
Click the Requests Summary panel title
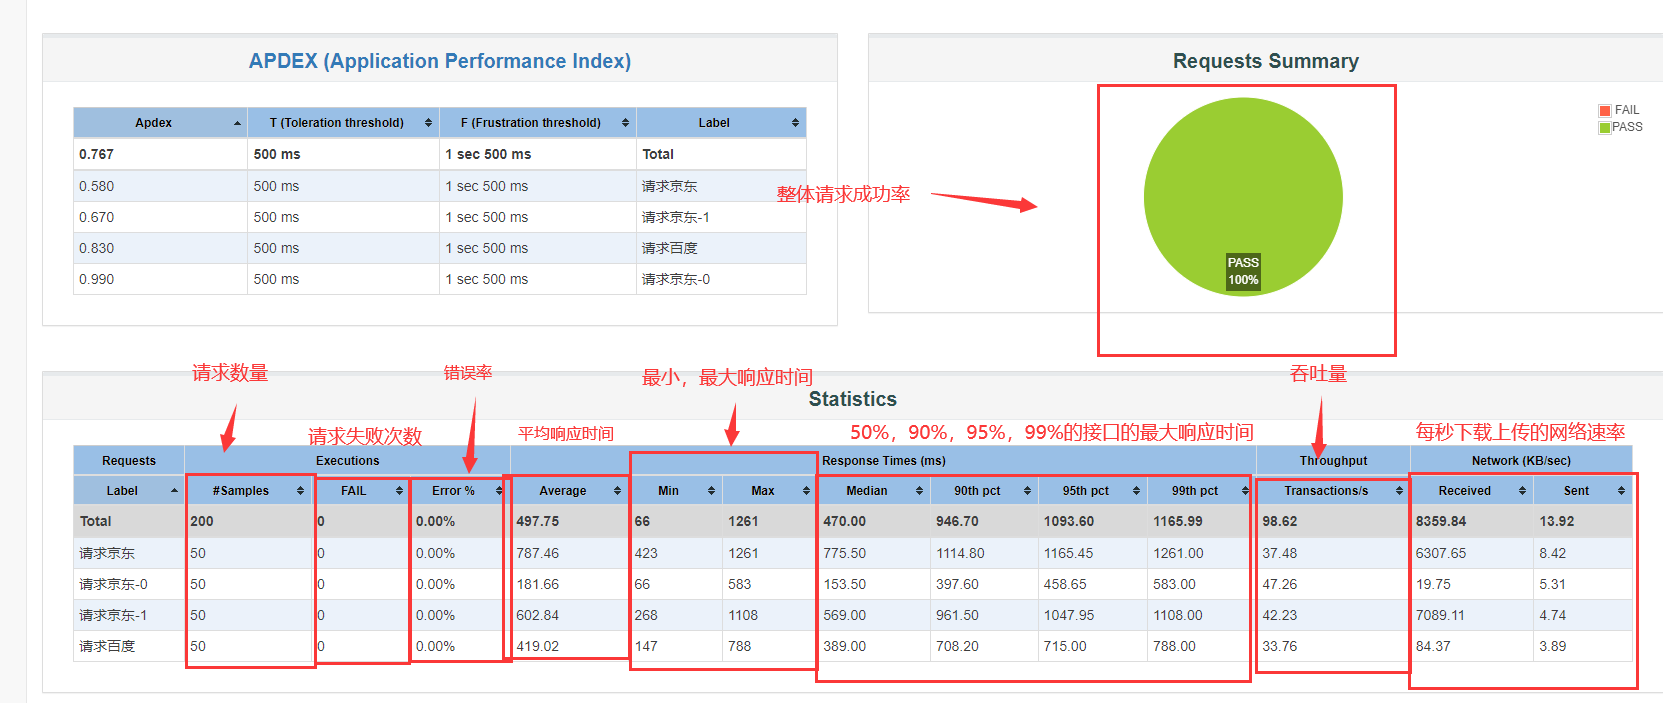pyautogui.click(x=1266, y=61)
